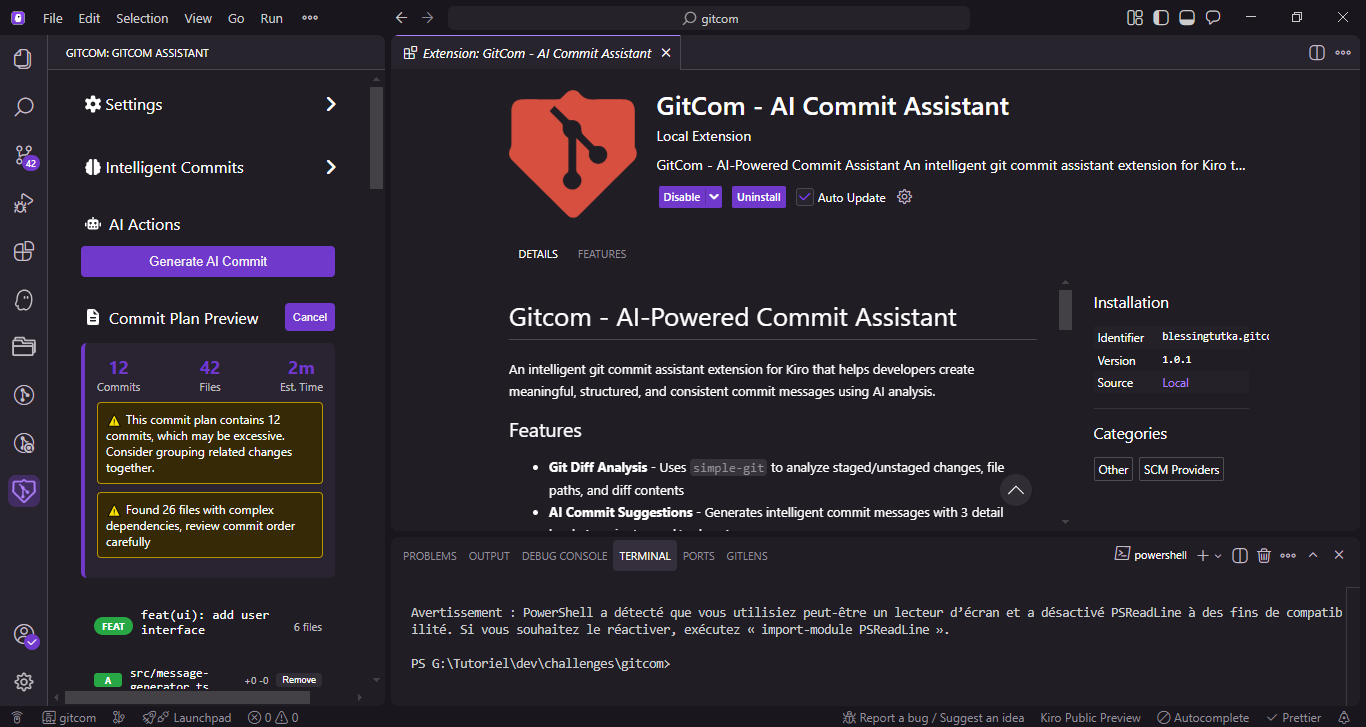The width and height of the screenshot is (1366, 727).
Task: Open the Manage gear at the activity bar's bottom
Action: click(x=23, y=682)
